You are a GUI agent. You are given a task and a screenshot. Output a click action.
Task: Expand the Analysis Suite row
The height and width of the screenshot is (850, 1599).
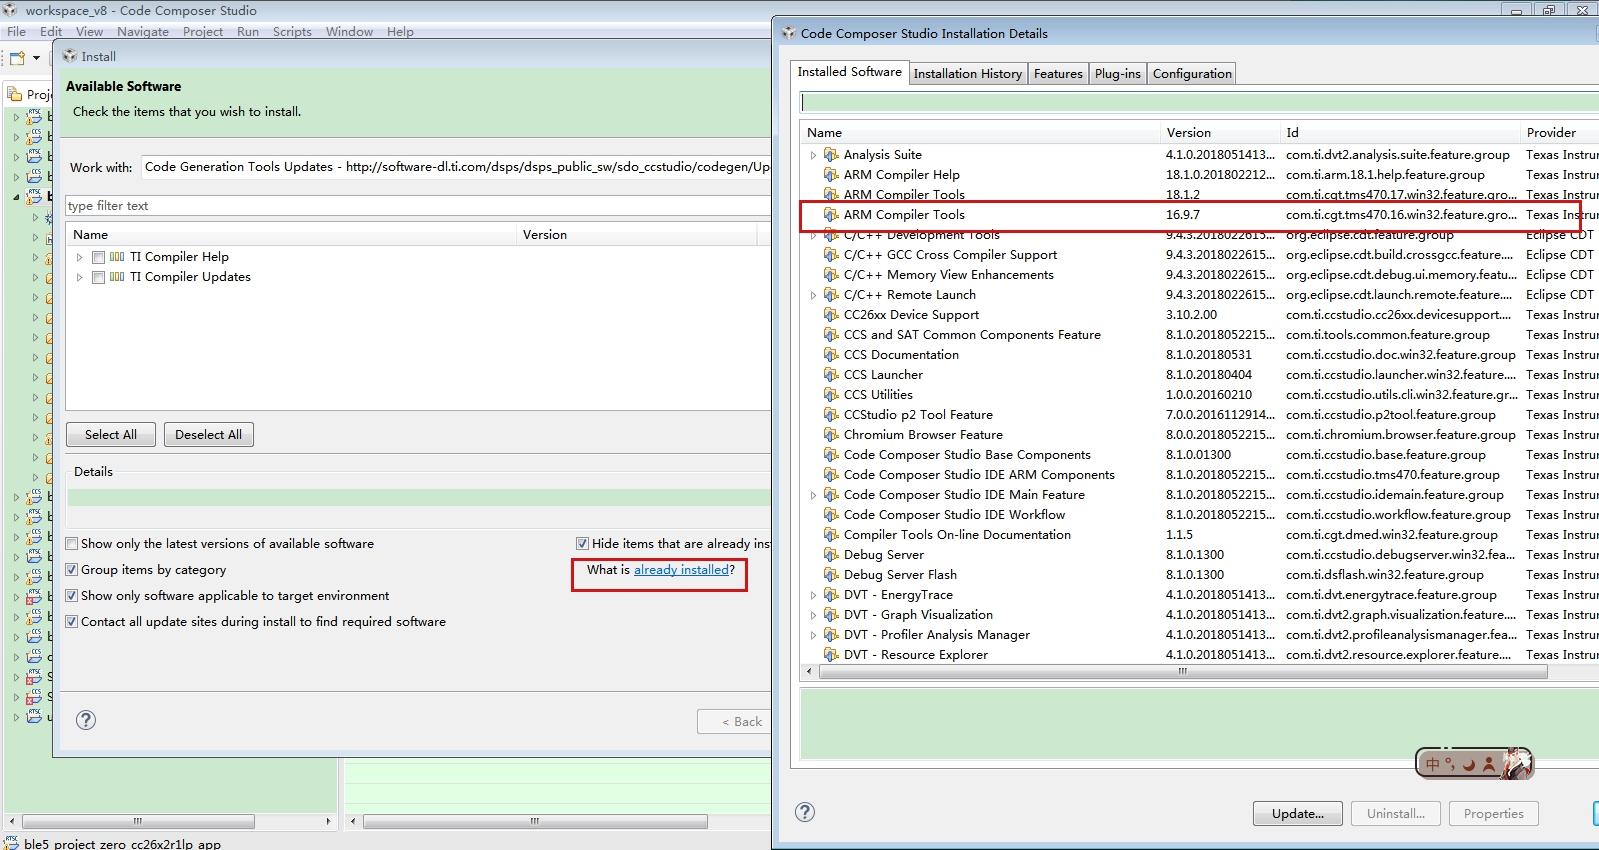[x=813, y=155]
